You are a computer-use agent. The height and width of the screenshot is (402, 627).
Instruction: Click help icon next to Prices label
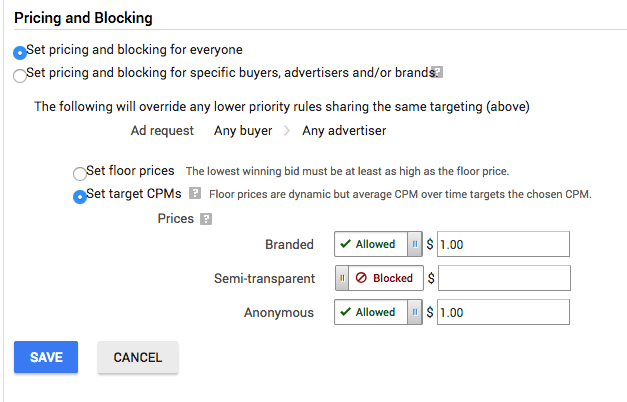pos(206,219)
